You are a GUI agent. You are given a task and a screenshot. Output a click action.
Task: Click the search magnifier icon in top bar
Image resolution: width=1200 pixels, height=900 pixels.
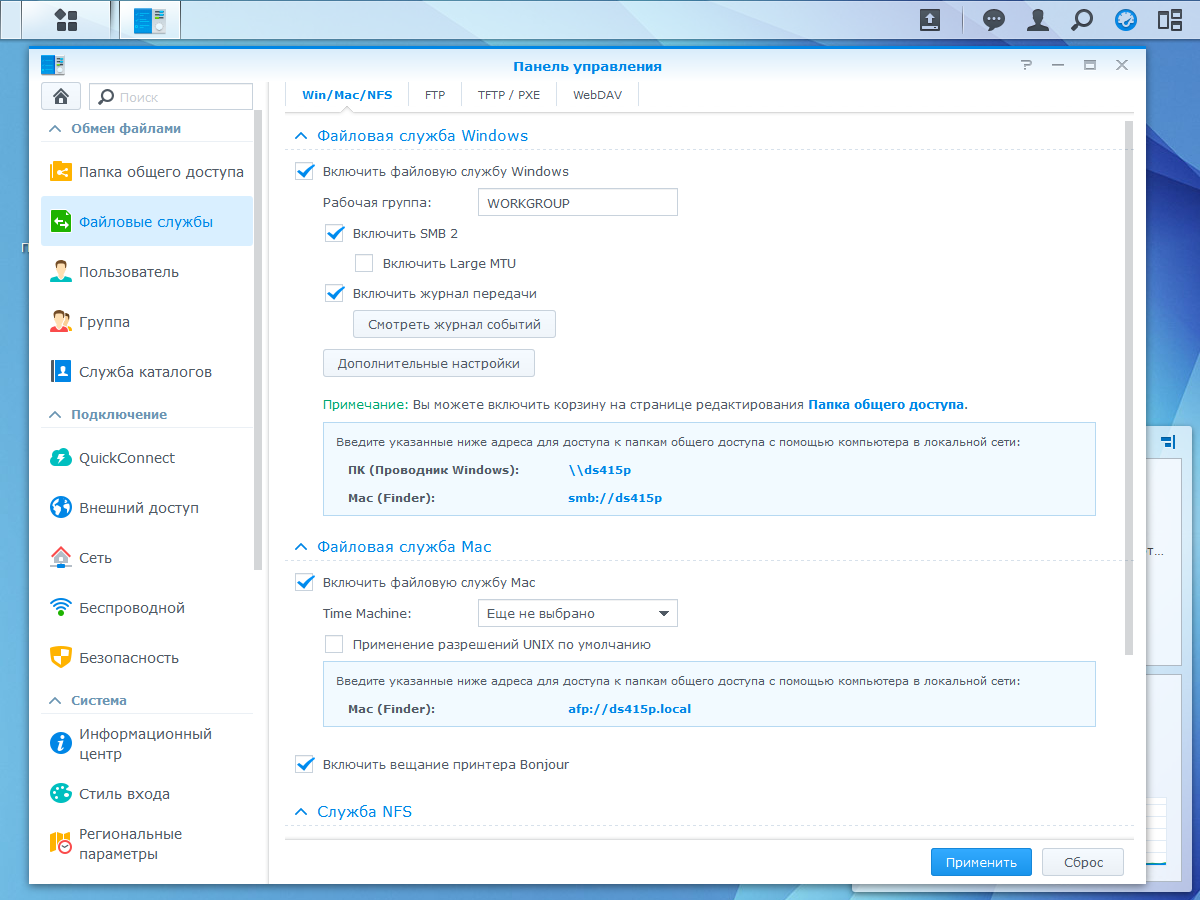click(x=1082, y=19)
